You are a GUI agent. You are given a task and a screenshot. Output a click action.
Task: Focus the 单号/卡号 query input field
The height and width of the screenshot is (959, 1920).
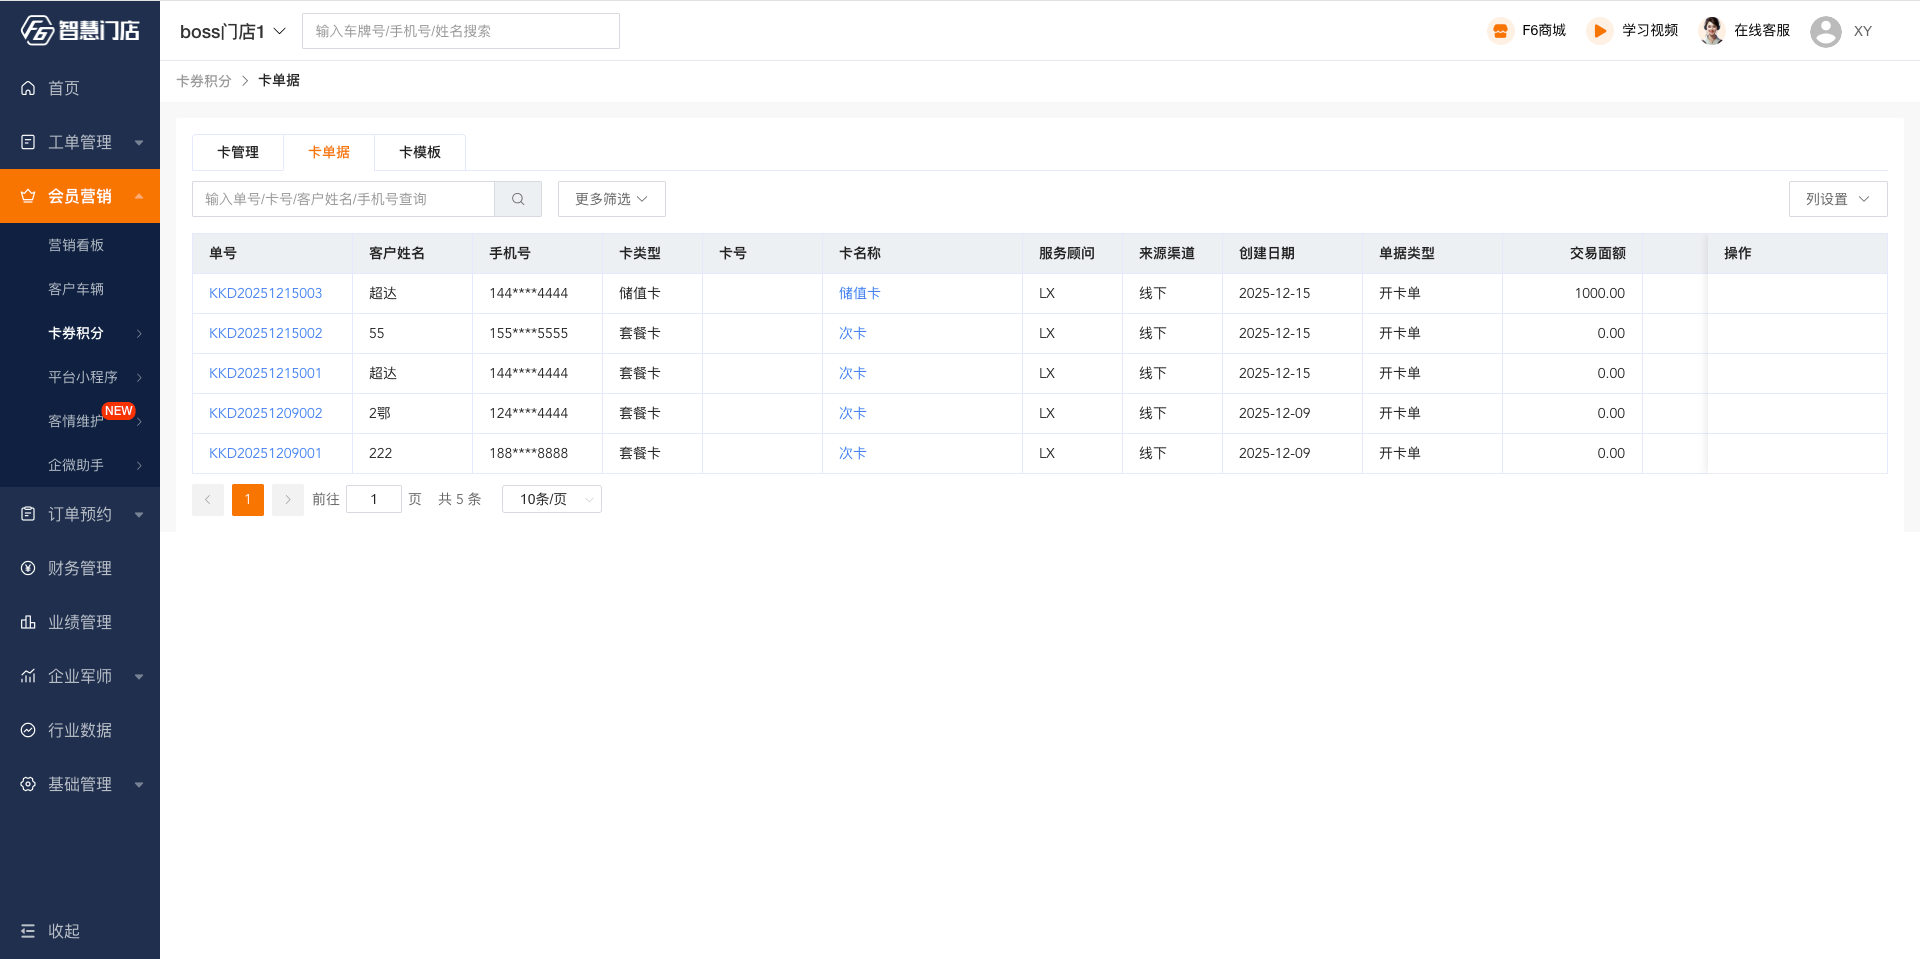coord(343,199)
